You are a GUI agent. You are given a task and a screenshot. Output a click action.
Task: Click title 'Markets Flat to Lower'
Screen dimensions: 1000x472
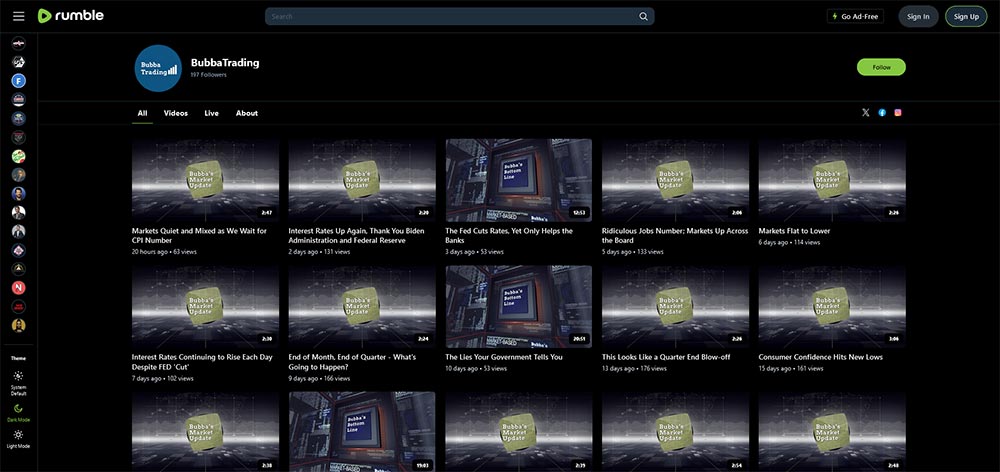click(x=794, y=231)
